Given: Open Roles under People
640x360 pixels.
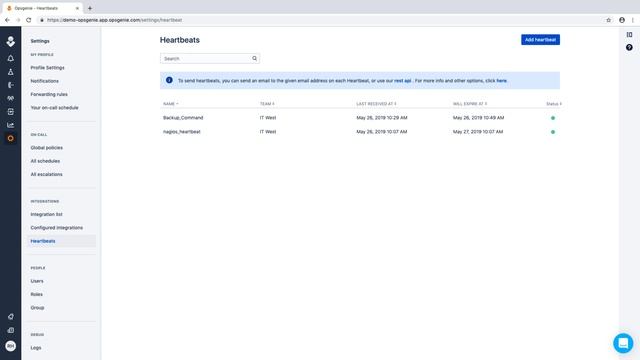Looking at the screenshot, I should pyautogui.click(x=36, y=294).
